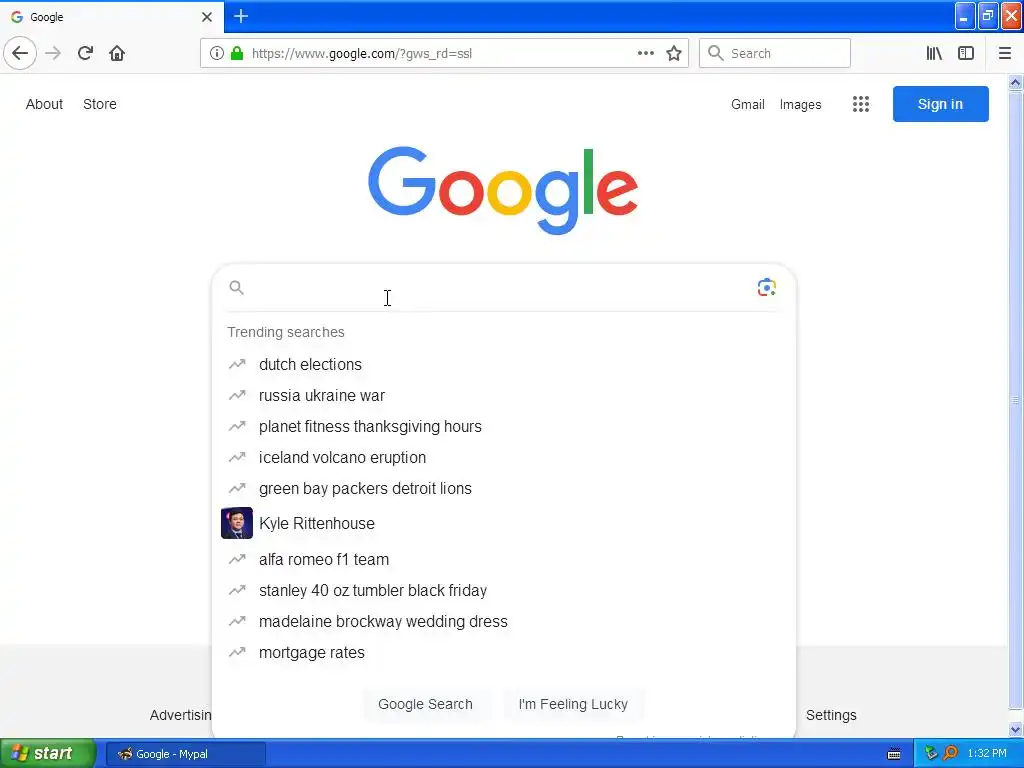Toggle the sidebar view icon

pos(966,53)
